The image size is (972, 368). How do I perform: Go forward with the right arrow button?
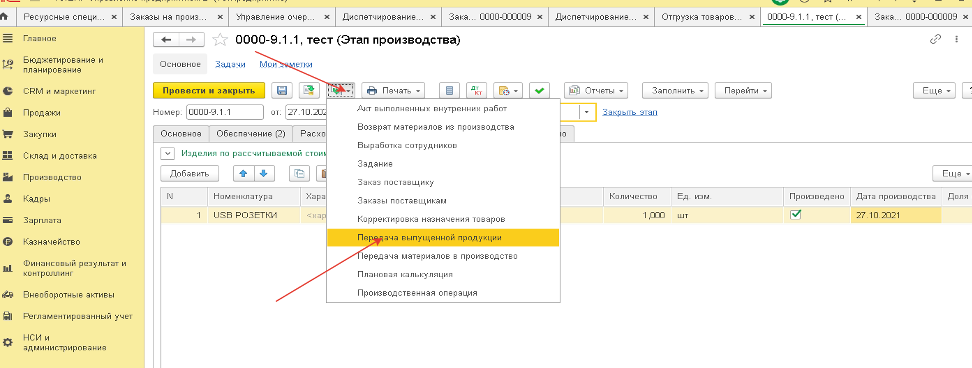pos(191,40)
